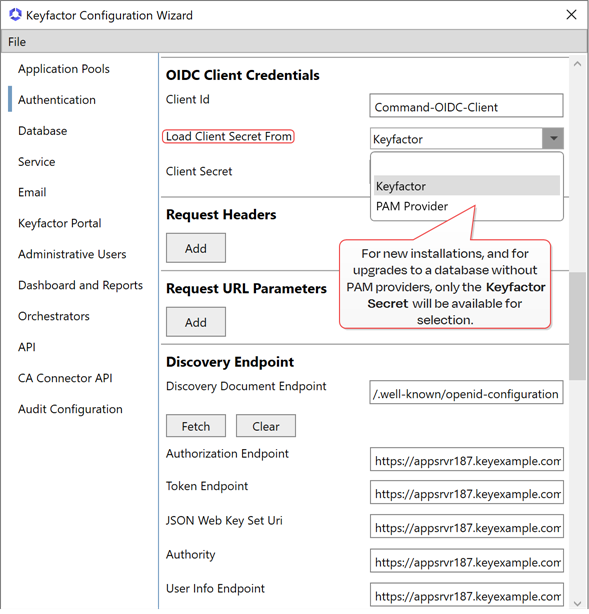Image resolution: width=589 pixels, height=614 pixels.
Task: Select the Orchestrators section
Action: click(54, 316)
